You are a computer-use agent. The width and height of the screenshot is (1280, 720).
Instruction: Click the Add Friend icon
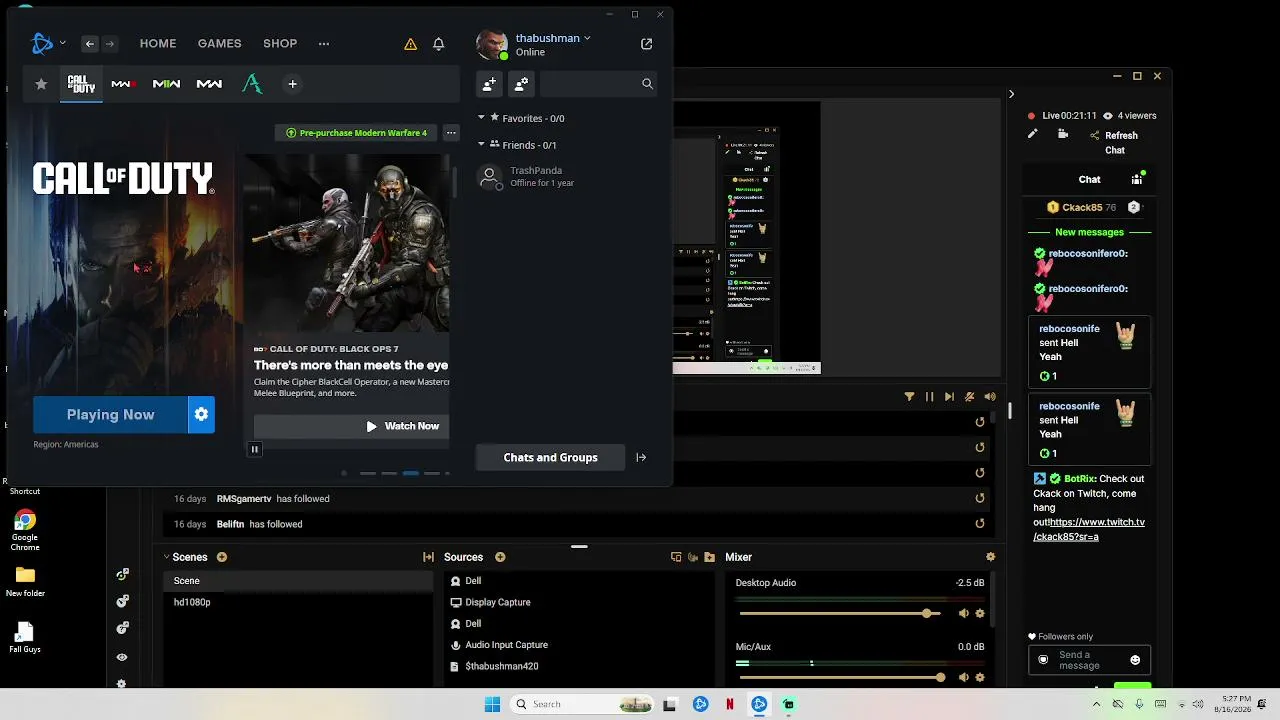click(x=489, y=84)
